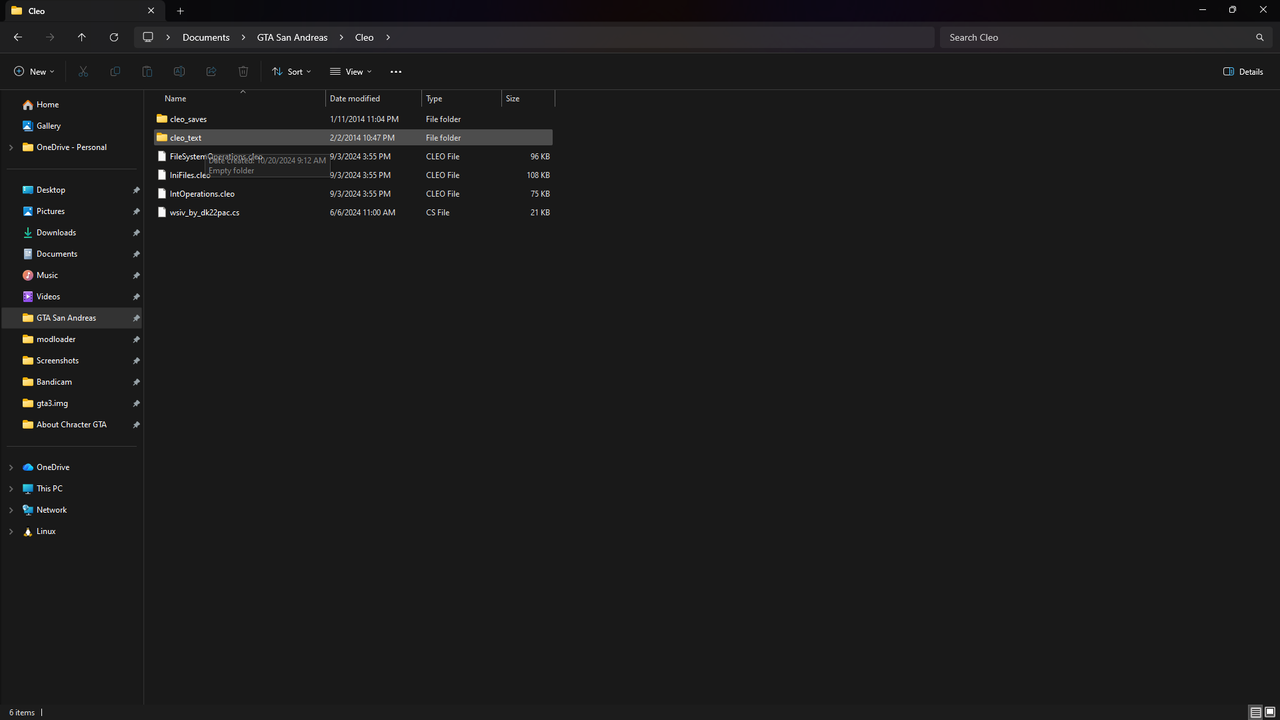Sort by Date modified column header
This screenshot has width=1280, height=720.
point(373,99)
